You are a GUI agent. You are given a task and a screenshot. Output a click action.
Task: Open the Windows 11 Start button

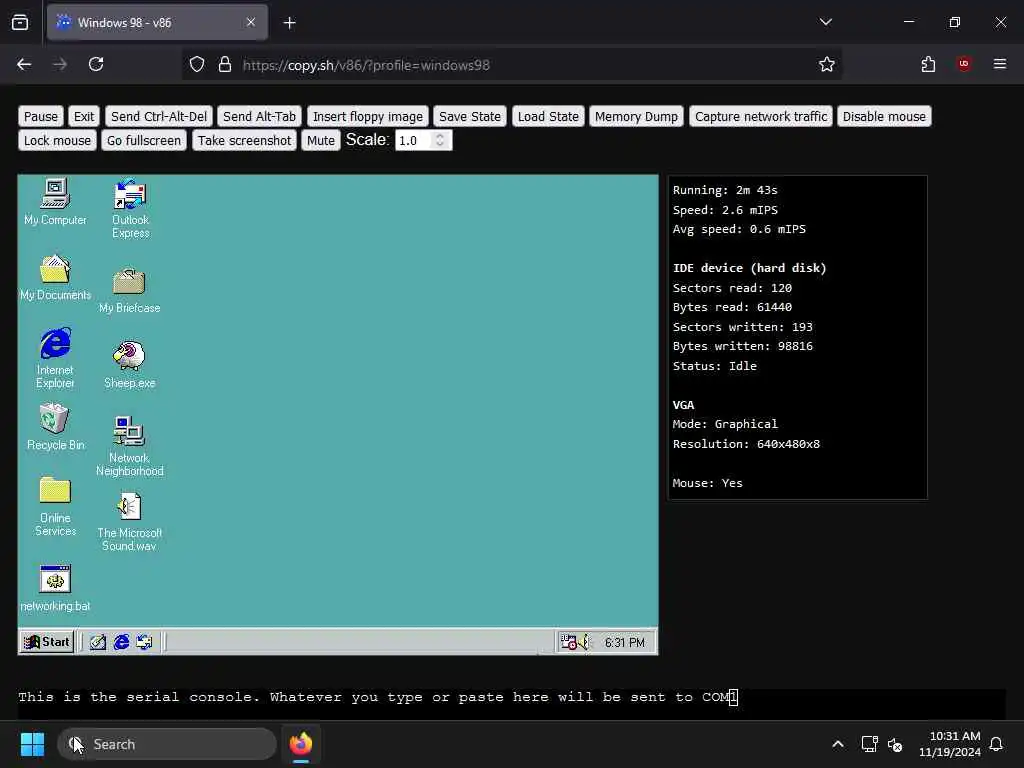32,744
